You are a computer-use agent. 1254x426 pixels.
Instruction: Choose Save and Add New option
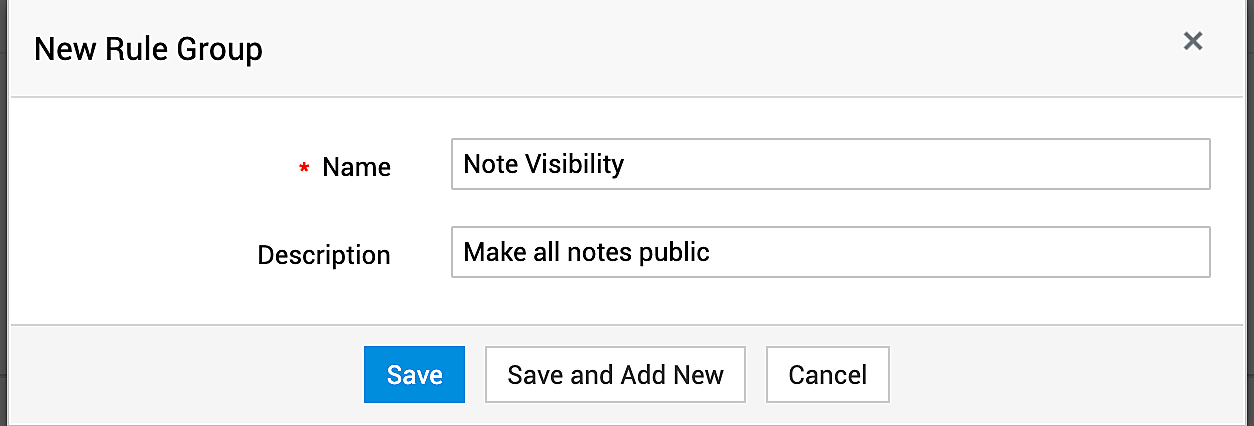coord(615,375)
